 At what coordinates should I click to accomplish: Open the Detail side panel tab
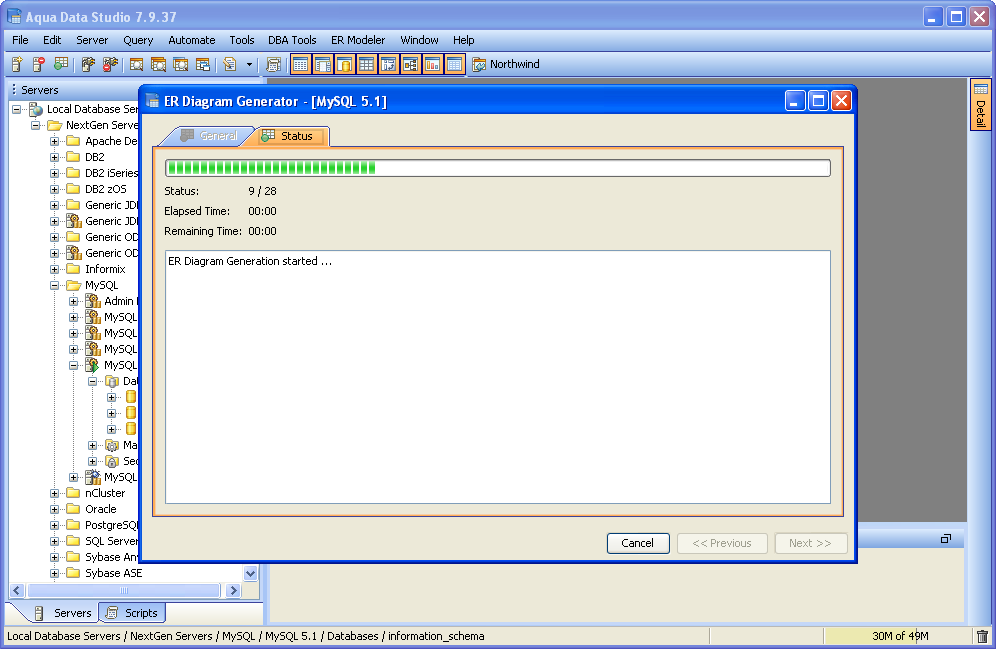(x=980, y=105)
